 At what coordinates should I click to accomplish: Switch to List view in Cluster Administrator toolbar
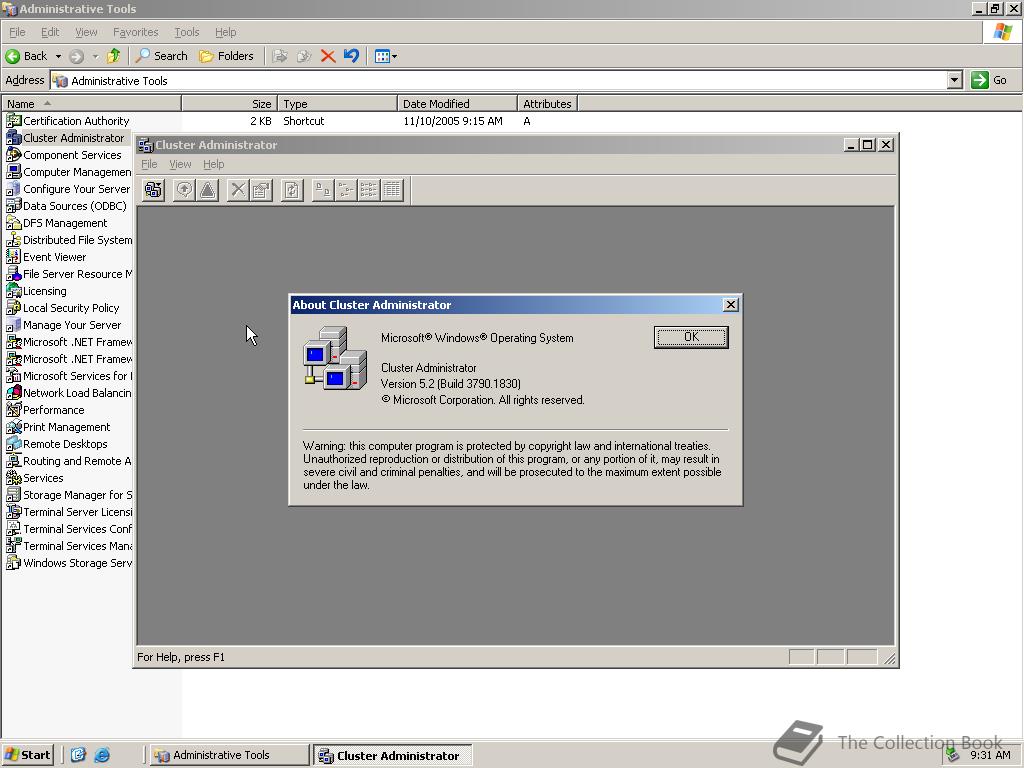click(368, 190)
